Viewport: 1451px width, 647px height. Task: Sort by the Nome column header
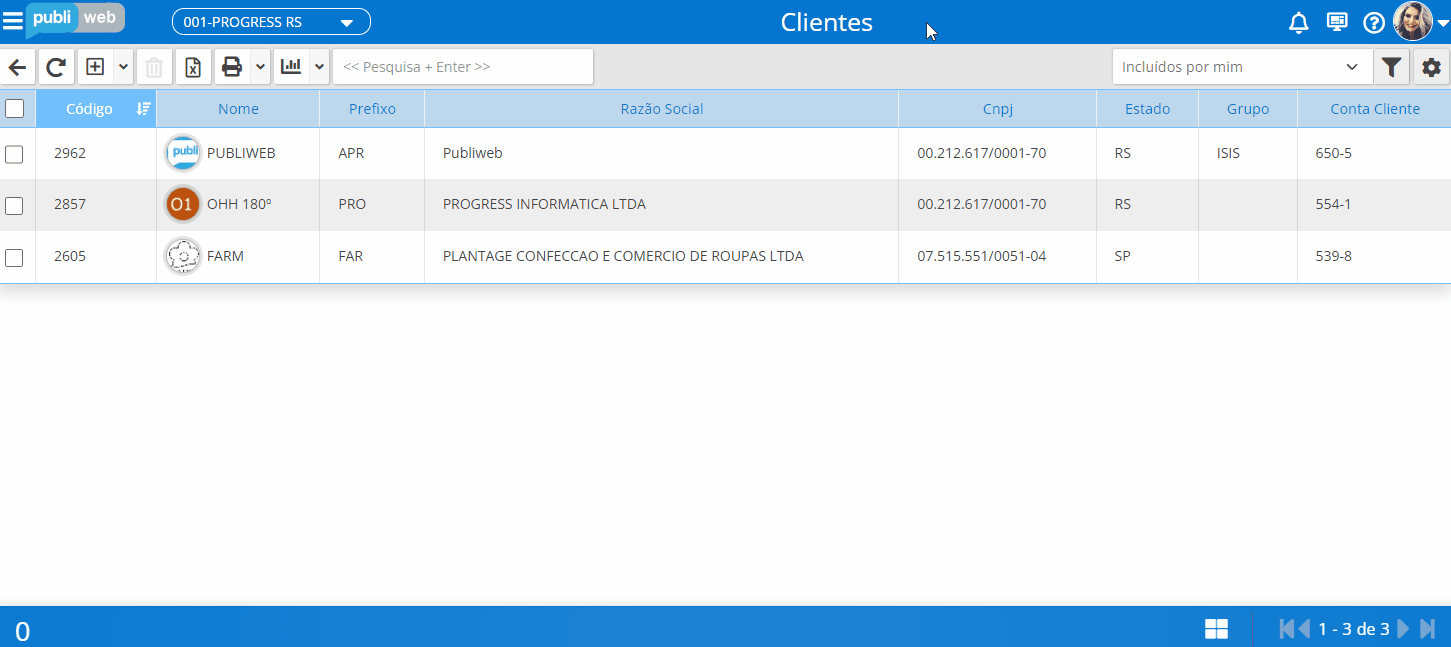pos(238,109)
